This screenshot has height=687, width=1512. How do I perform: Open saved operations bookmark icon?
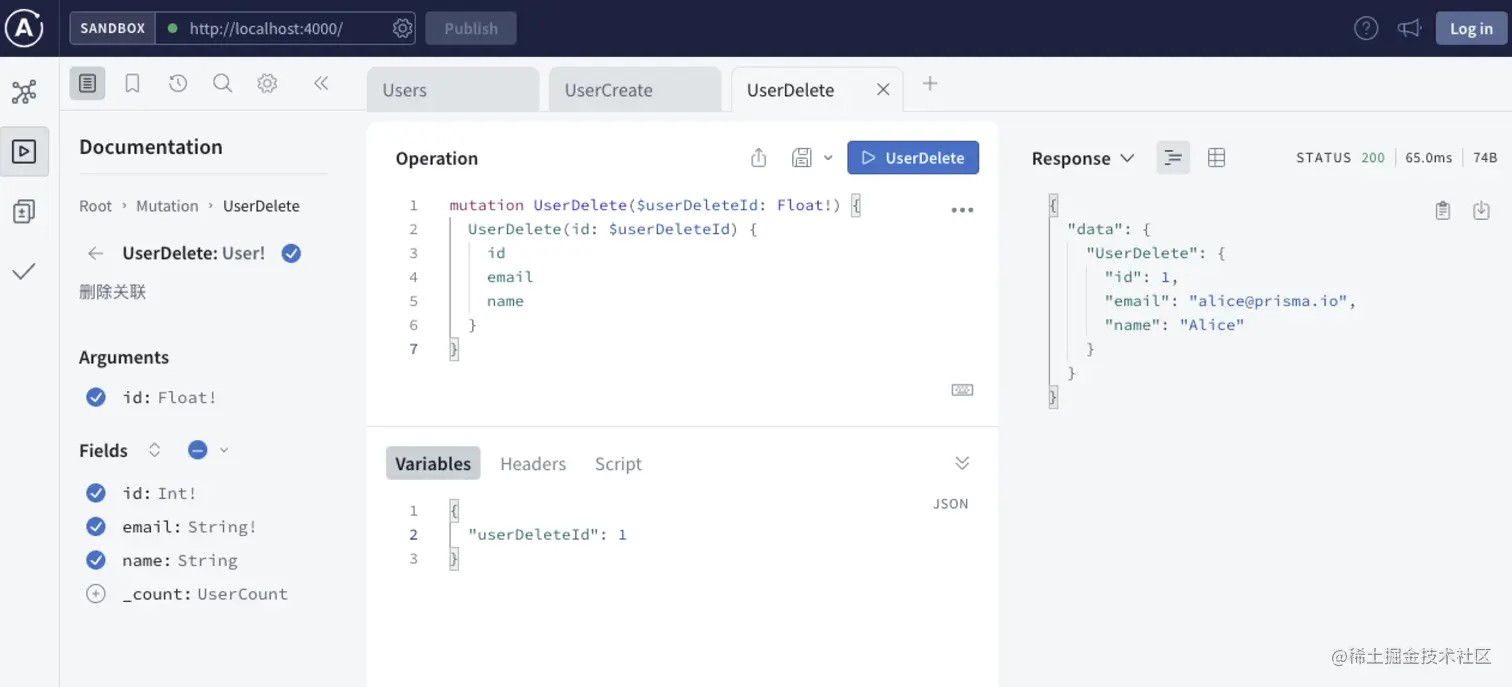click(132, 83)
